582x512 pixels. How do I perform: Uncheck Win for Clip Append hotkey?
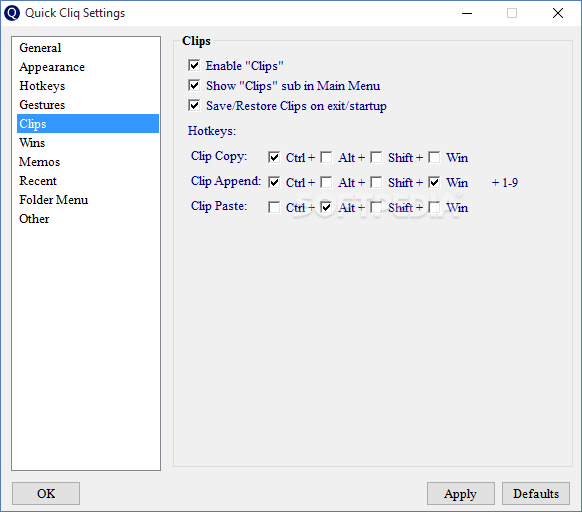point(434,182)
